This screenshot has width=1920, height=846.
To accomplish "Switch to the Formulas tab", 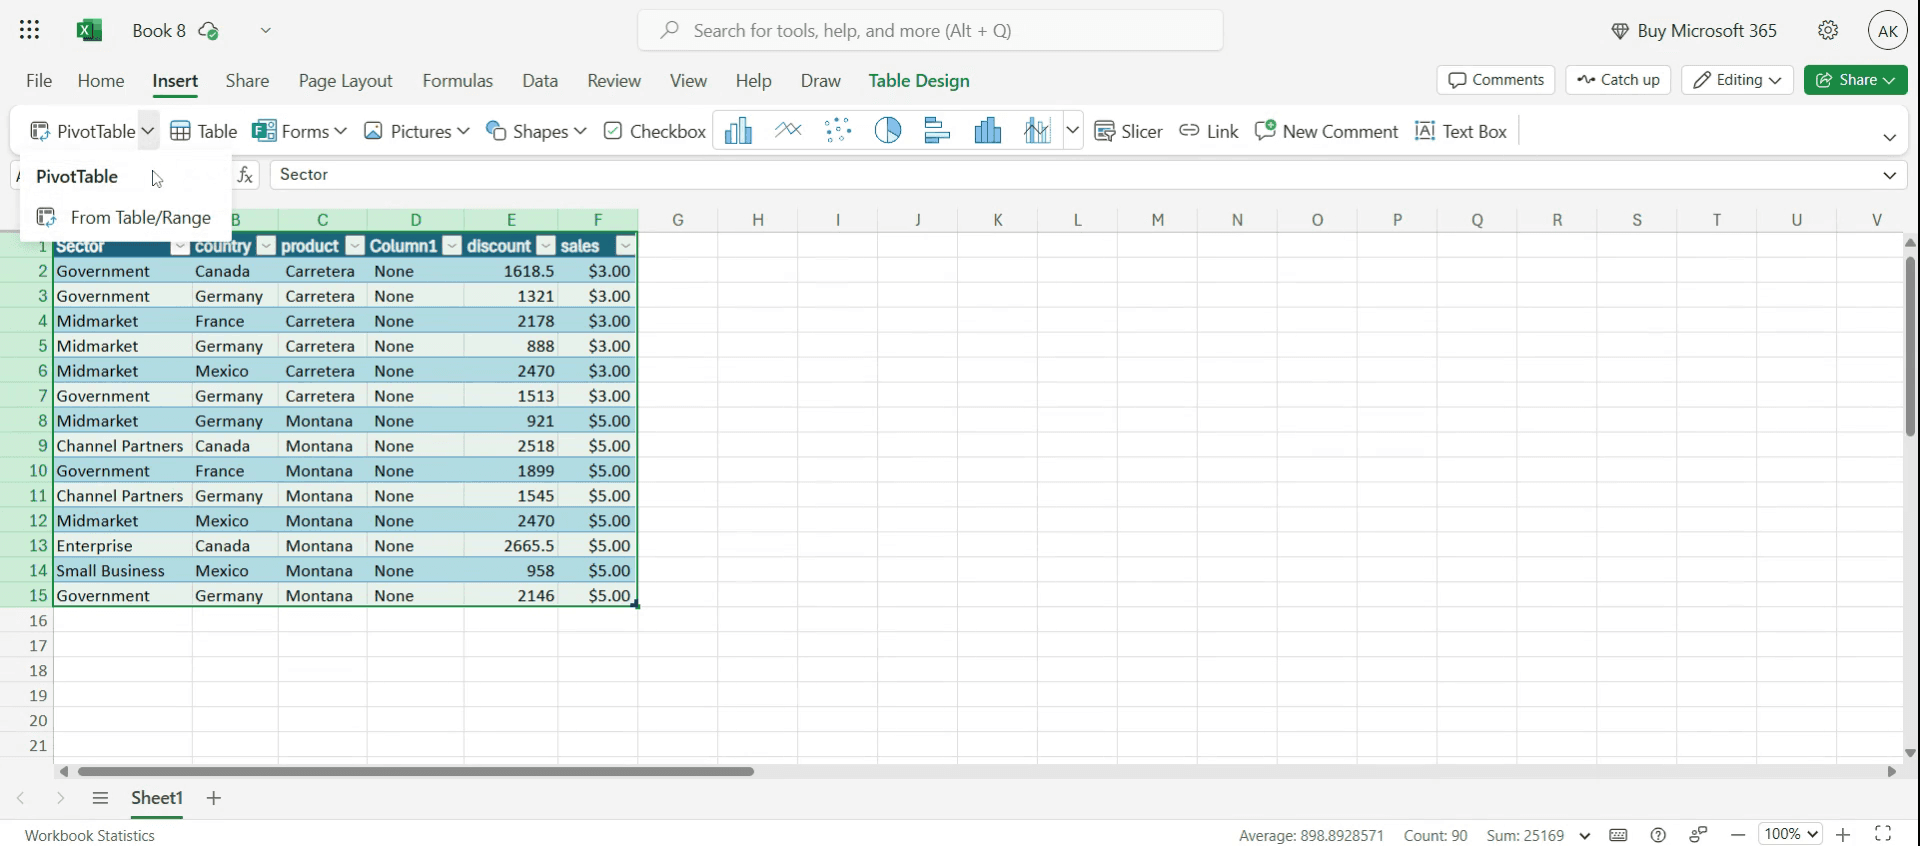I will point(458,81).
